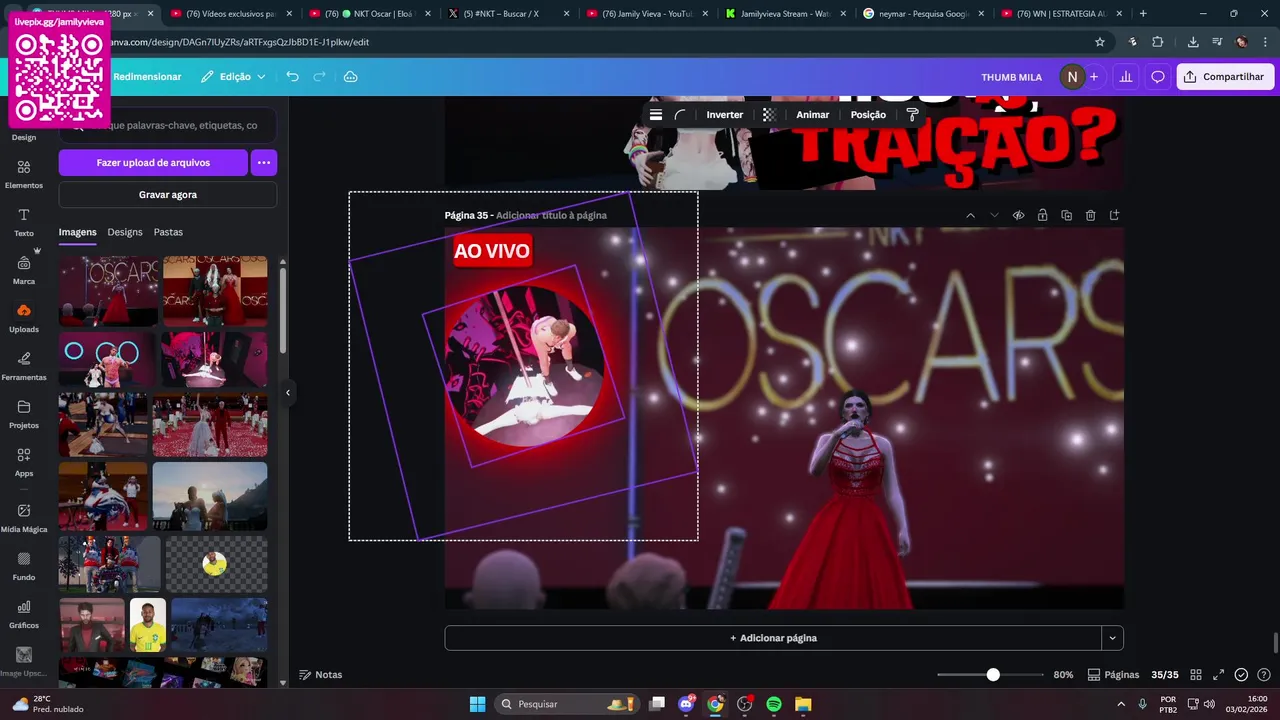The height and width of the screenshot is (720, 1280).
Task: Click the Posição button
Action: [x=868, y=115]
